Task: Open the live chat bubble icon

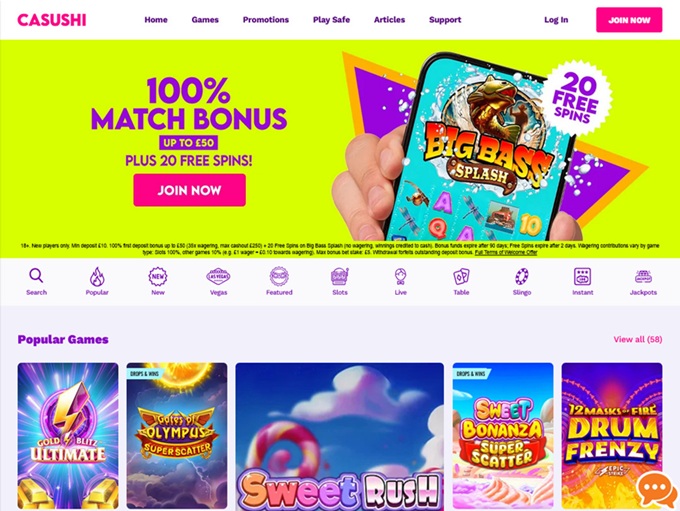Action: click(656, 489)
